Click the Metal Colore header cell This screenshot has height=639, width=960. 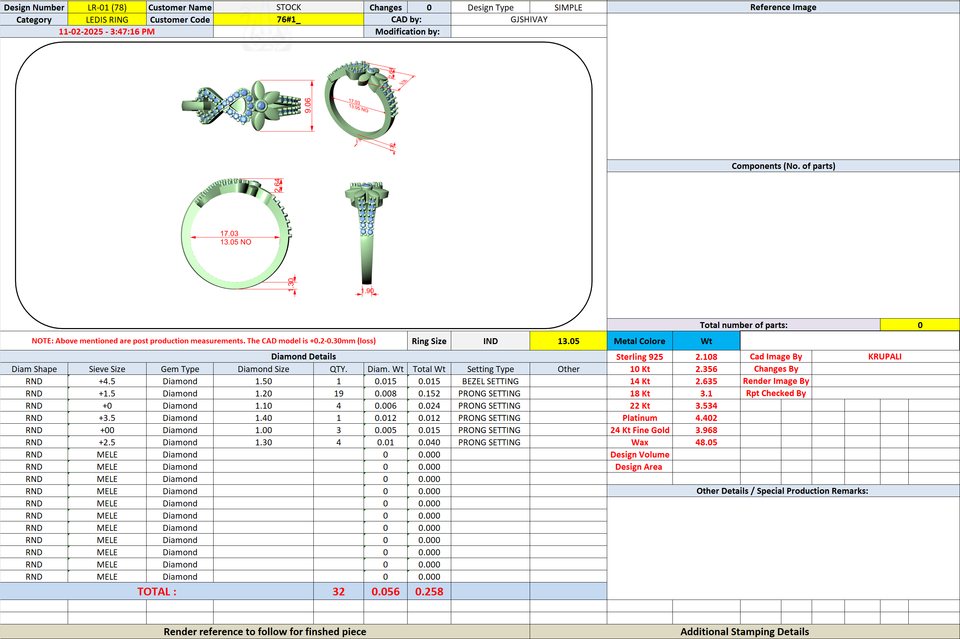click(640, 341)
